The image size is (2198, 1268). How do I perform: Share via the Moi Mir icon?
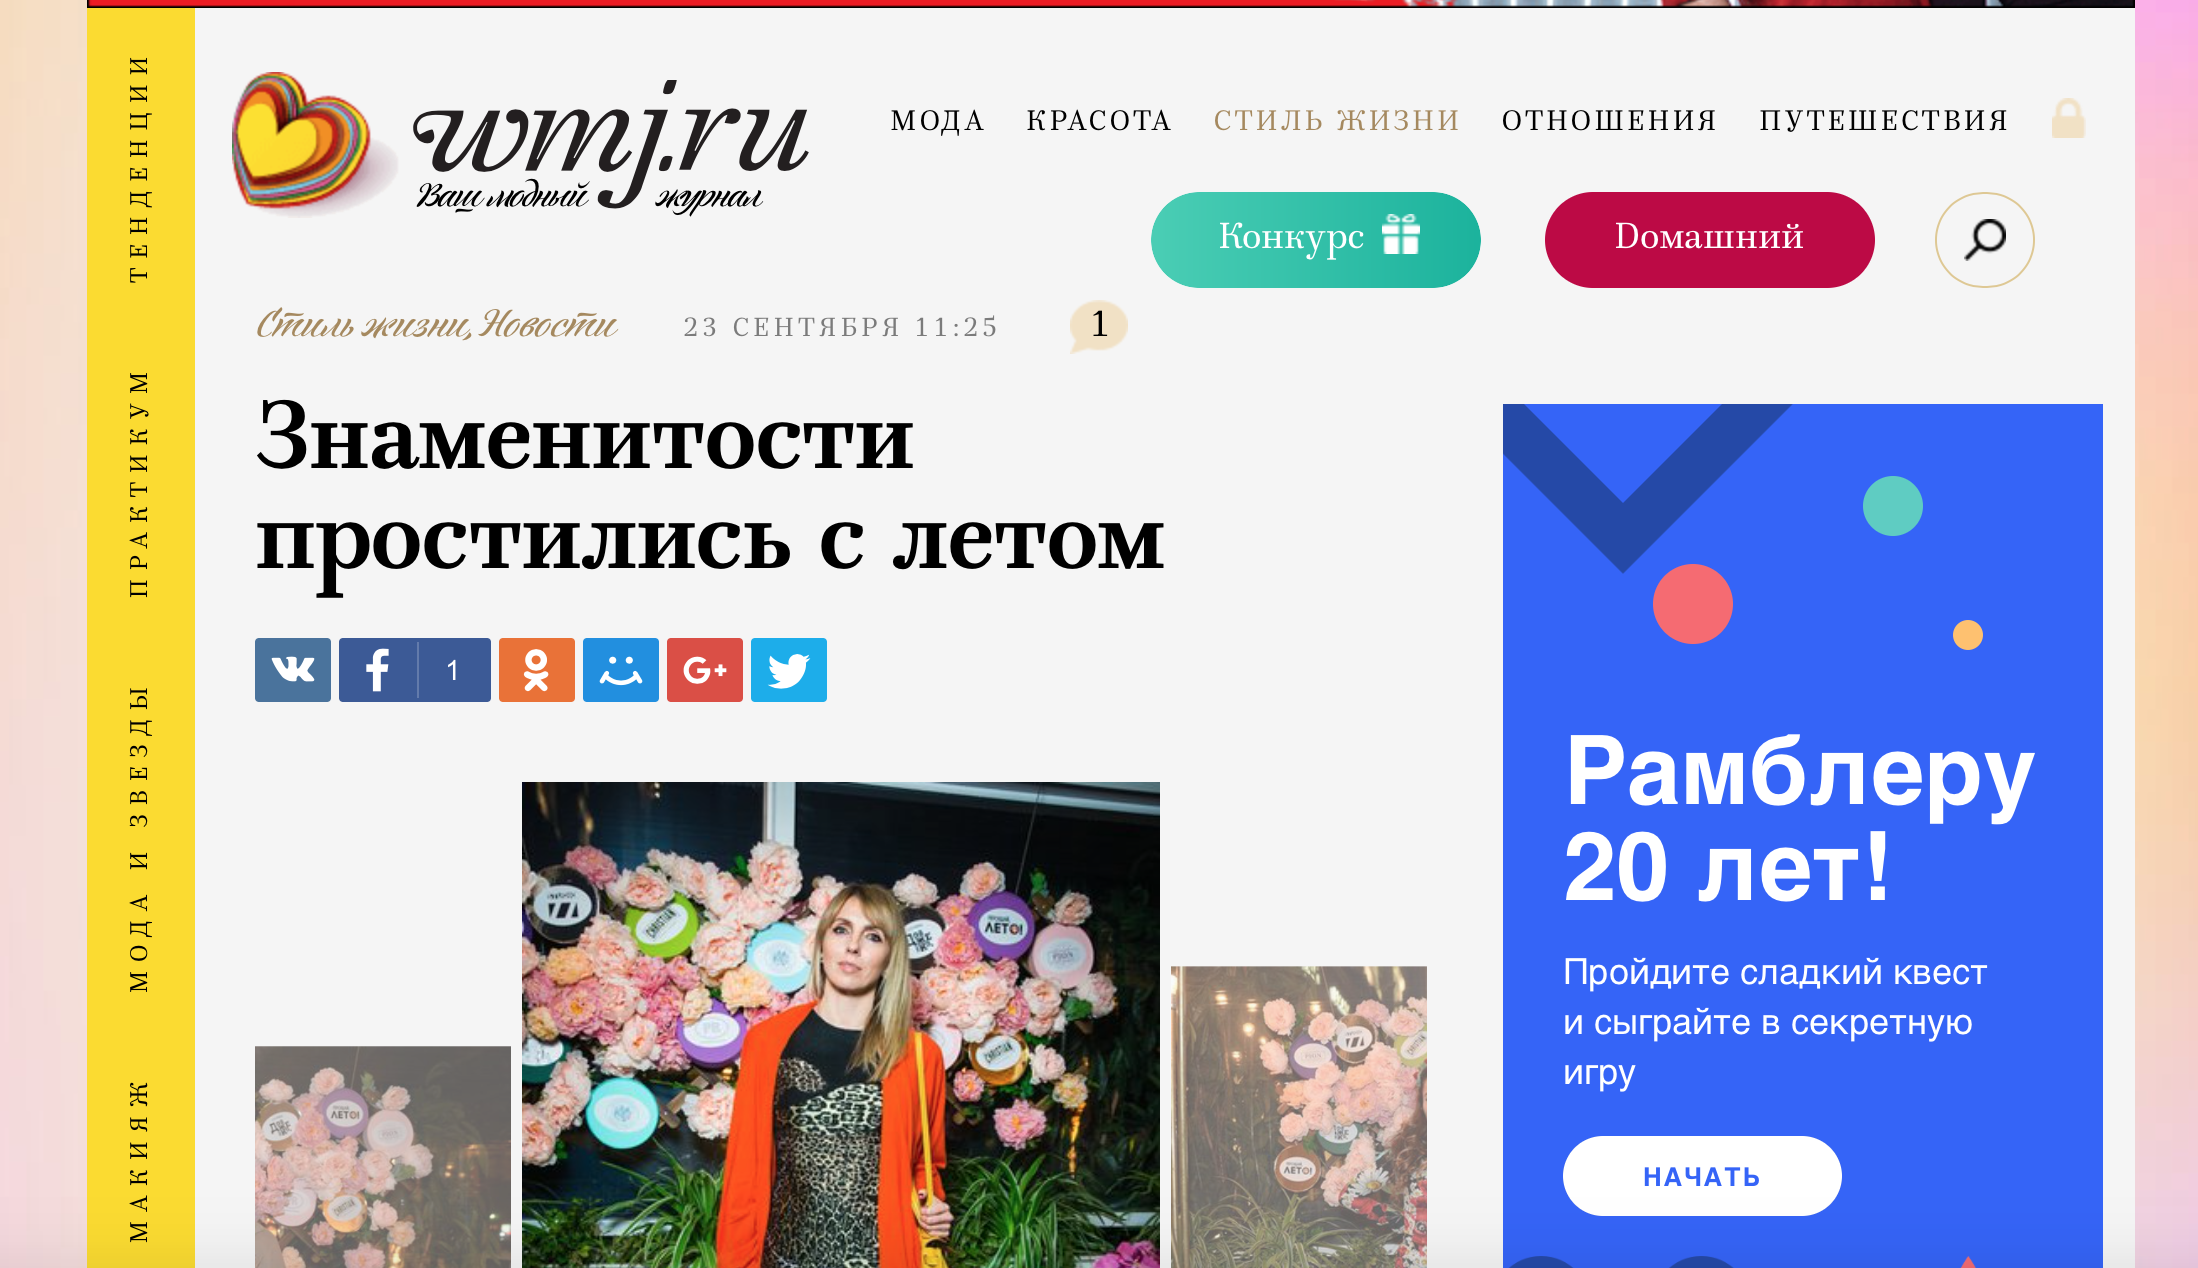(621, 670)
